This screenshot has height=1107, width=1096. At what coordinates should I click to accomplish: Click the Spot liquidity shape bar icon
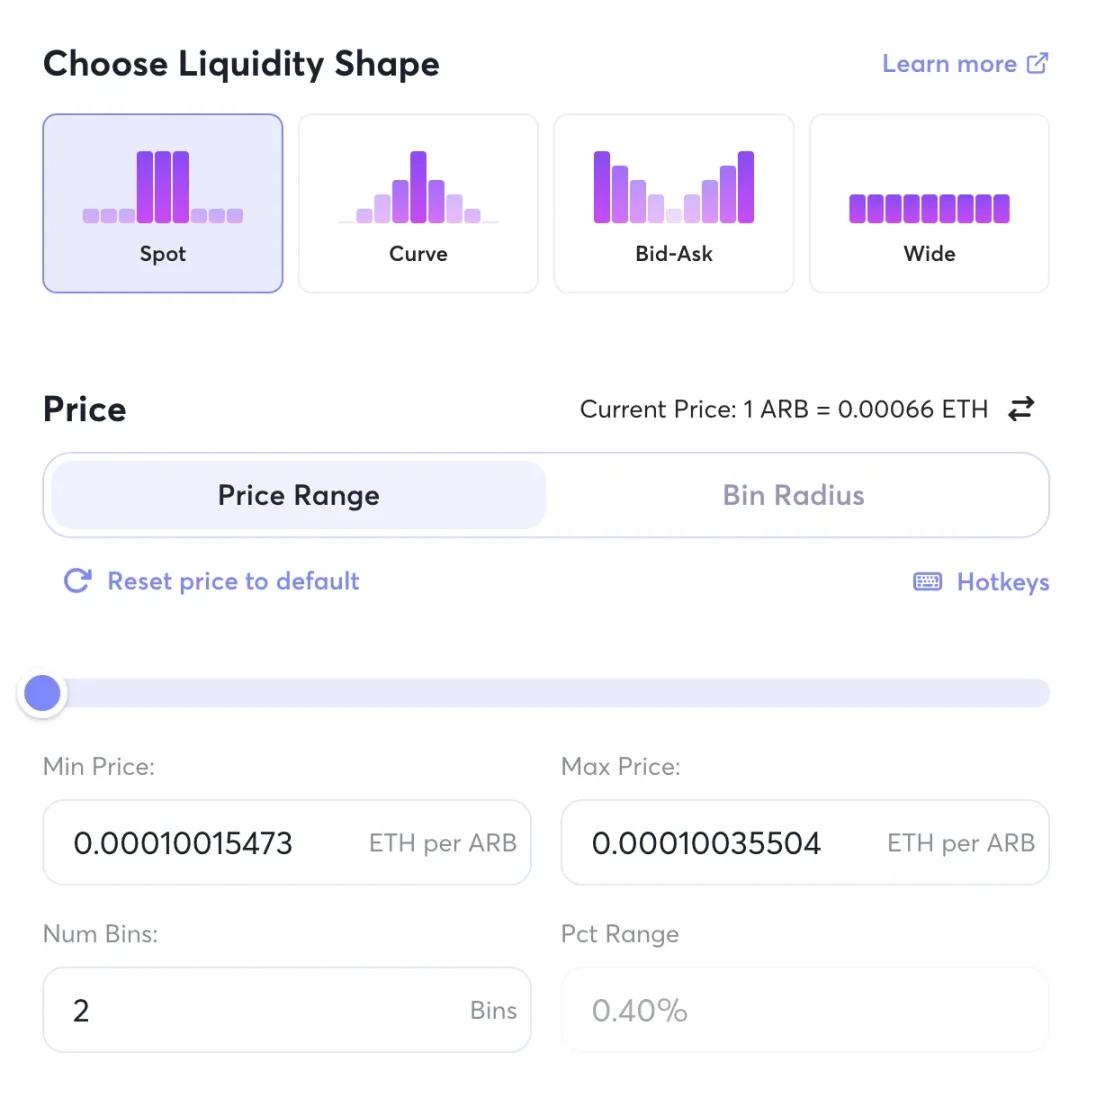[163, 187]
